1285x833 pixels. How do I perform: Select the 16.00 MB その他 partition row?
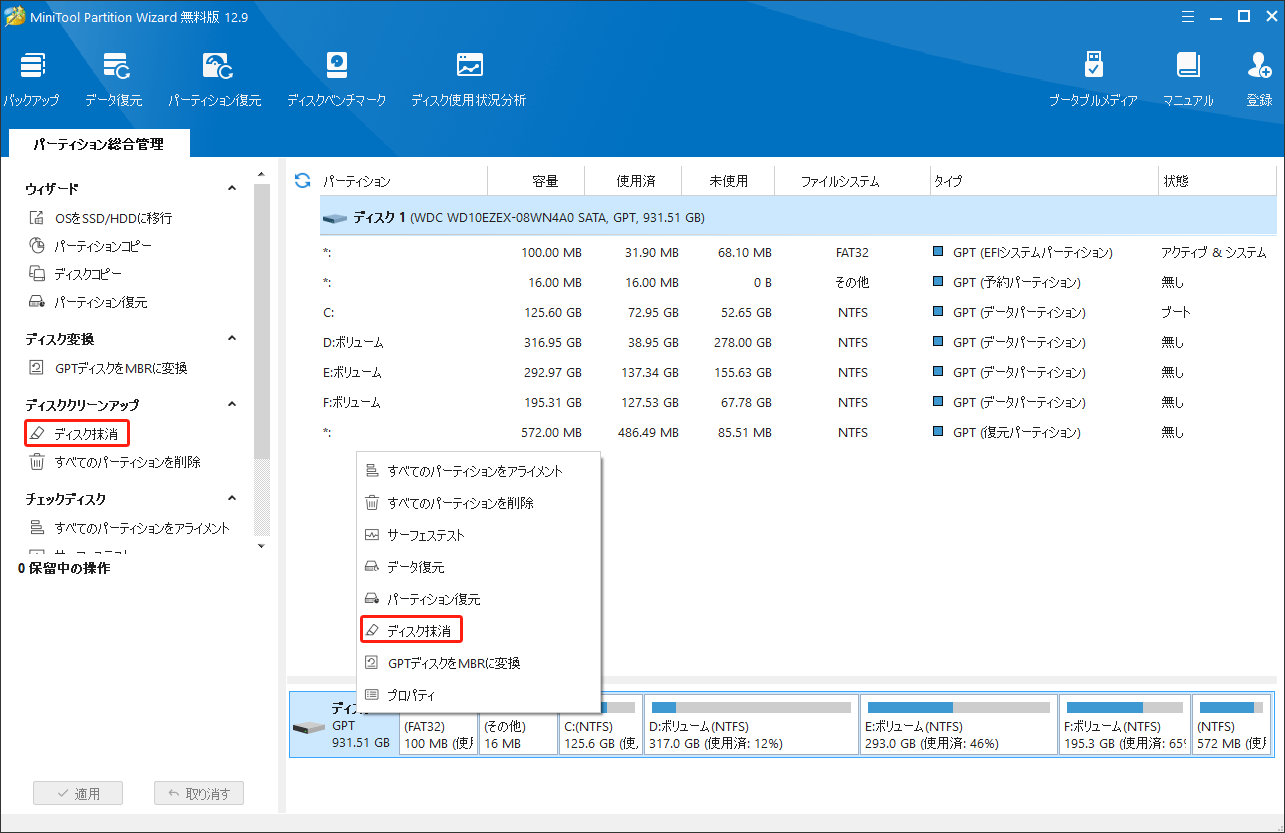798,282
